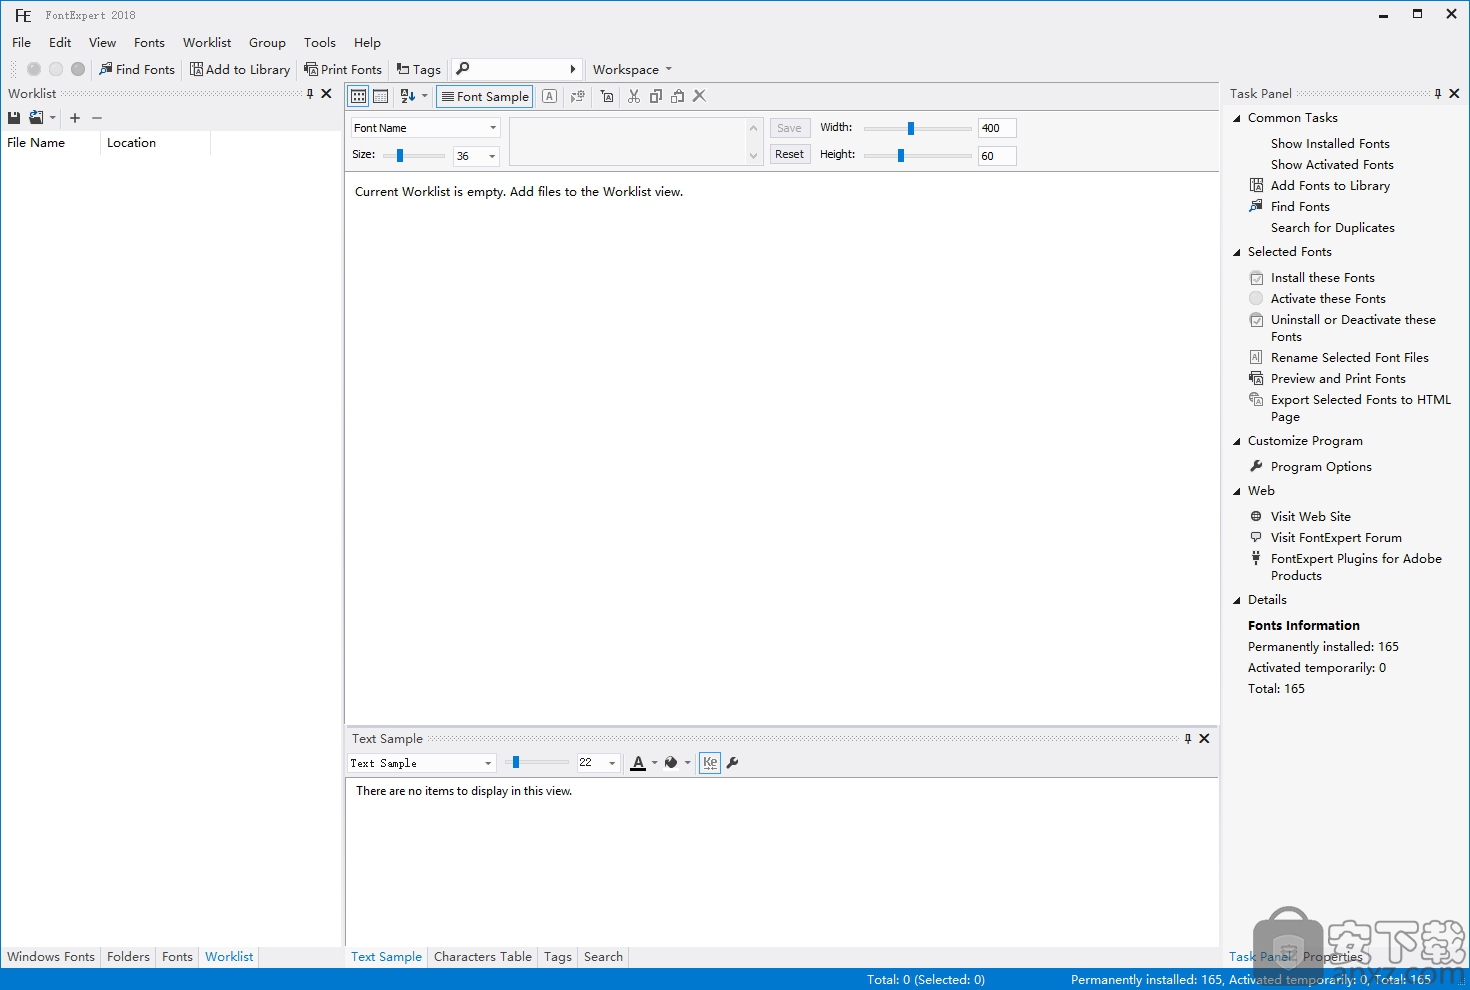Save worklist using floppy disk icon
Image resolution: width=1470 pixels, height=990 pixels.
pos(14,117)
